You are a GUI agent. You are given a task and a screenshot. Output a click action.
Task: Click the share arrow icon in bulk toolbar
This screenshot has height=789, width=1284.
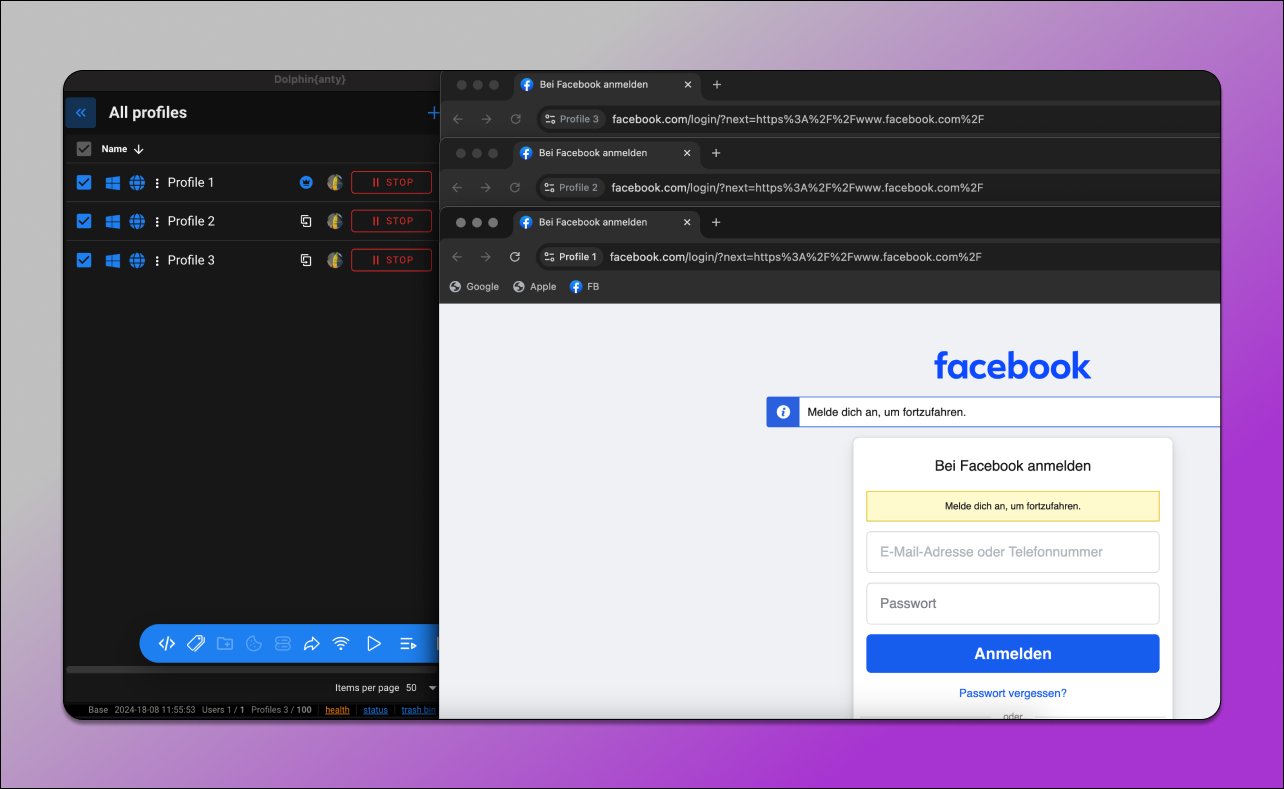point(312,644)
